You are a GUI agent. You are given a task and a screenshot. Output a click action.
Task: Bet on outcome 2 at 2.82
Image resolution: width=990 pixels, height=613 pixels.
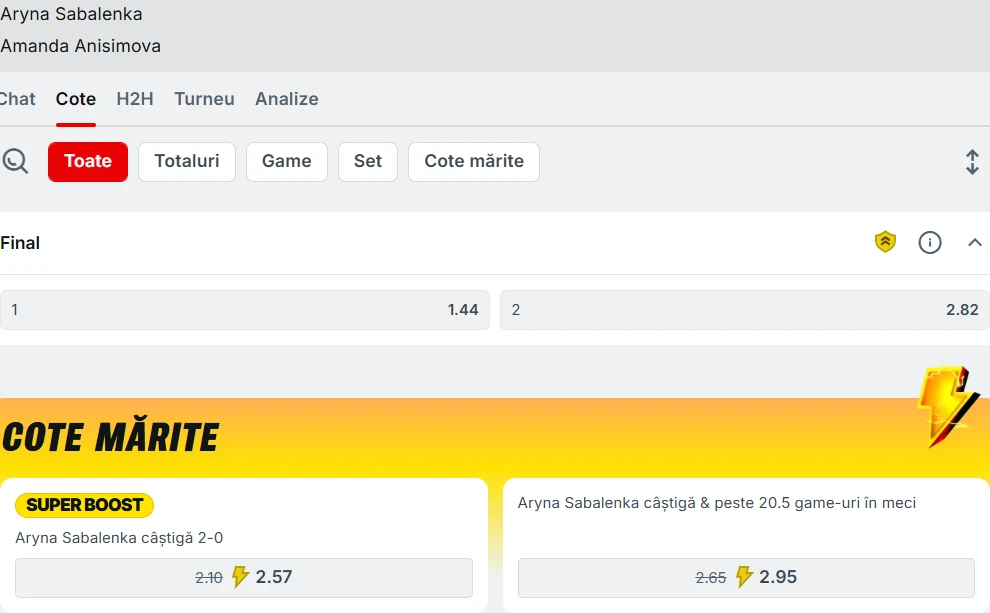[x=744, y=310]
